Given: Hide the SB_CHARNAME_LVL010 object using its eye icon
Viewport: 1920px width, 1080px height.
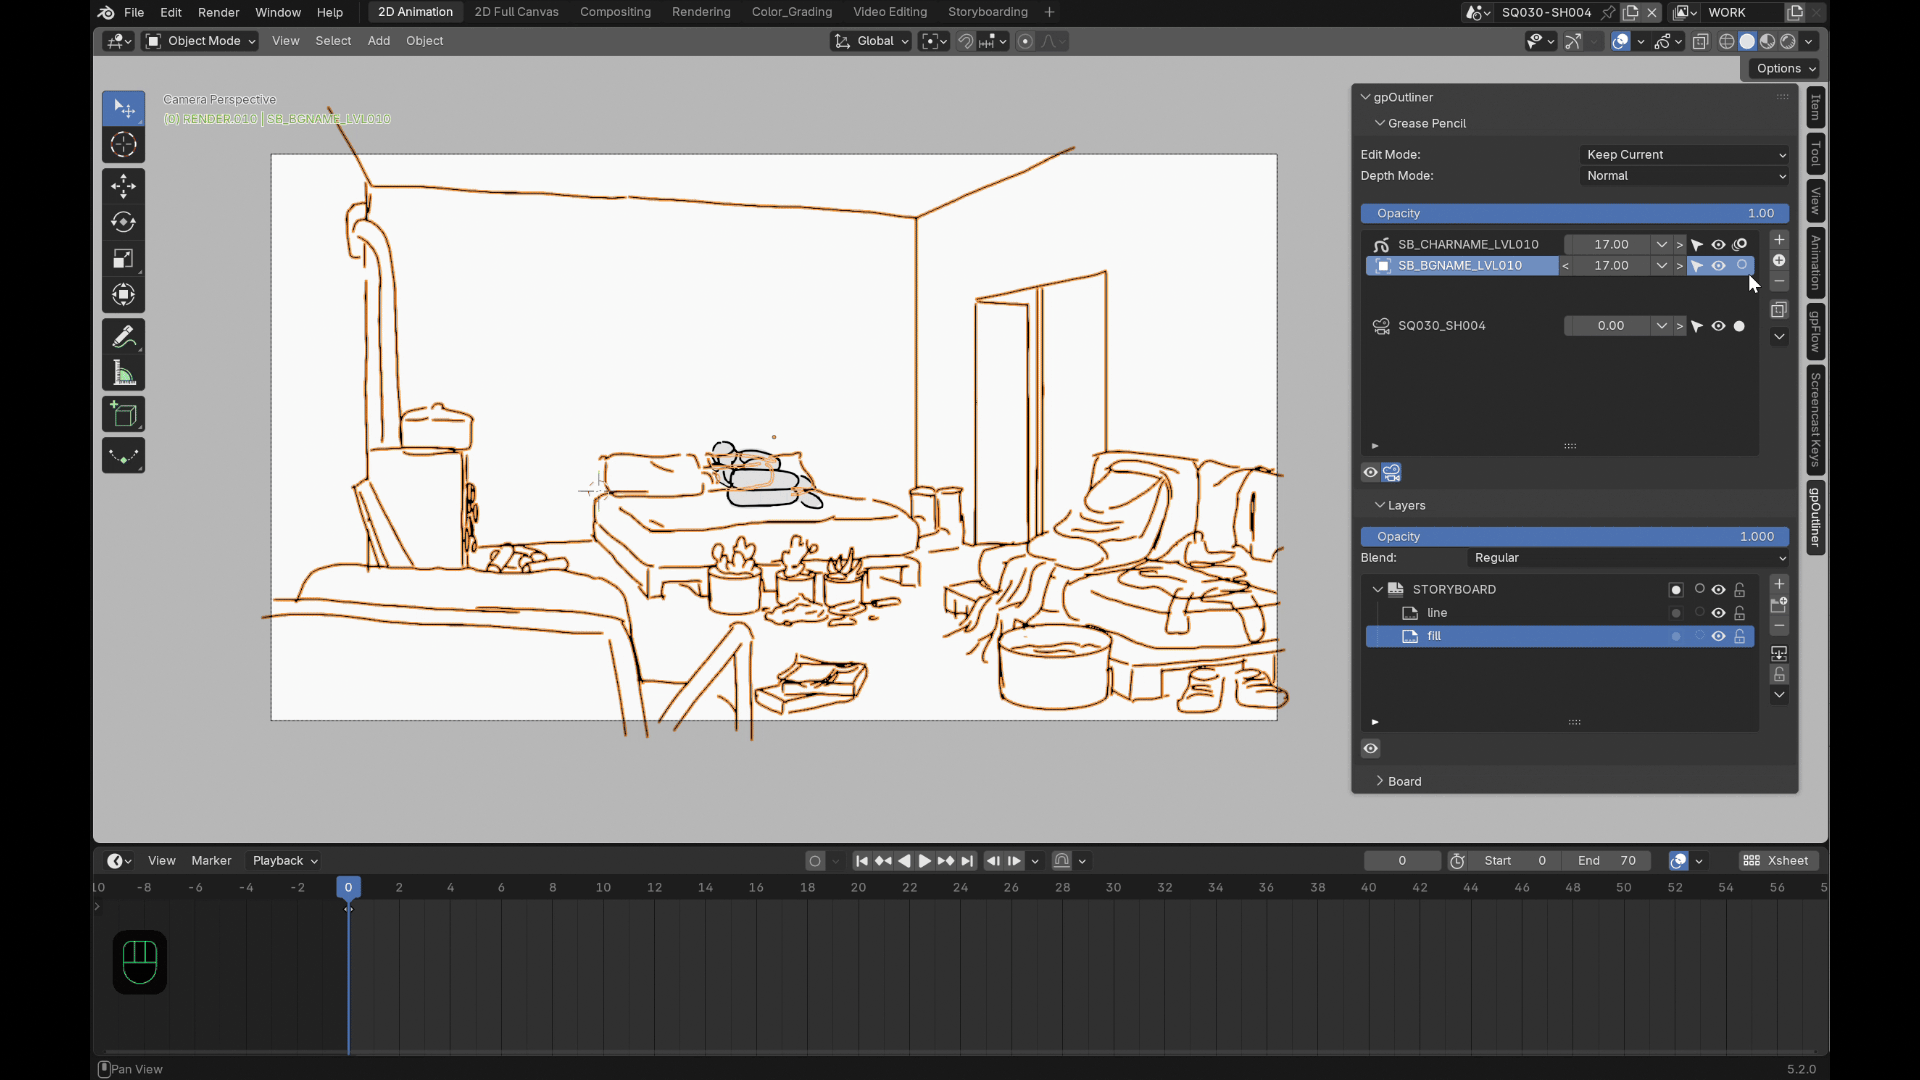Looking at the screenshot, I should click(1718, 245).
